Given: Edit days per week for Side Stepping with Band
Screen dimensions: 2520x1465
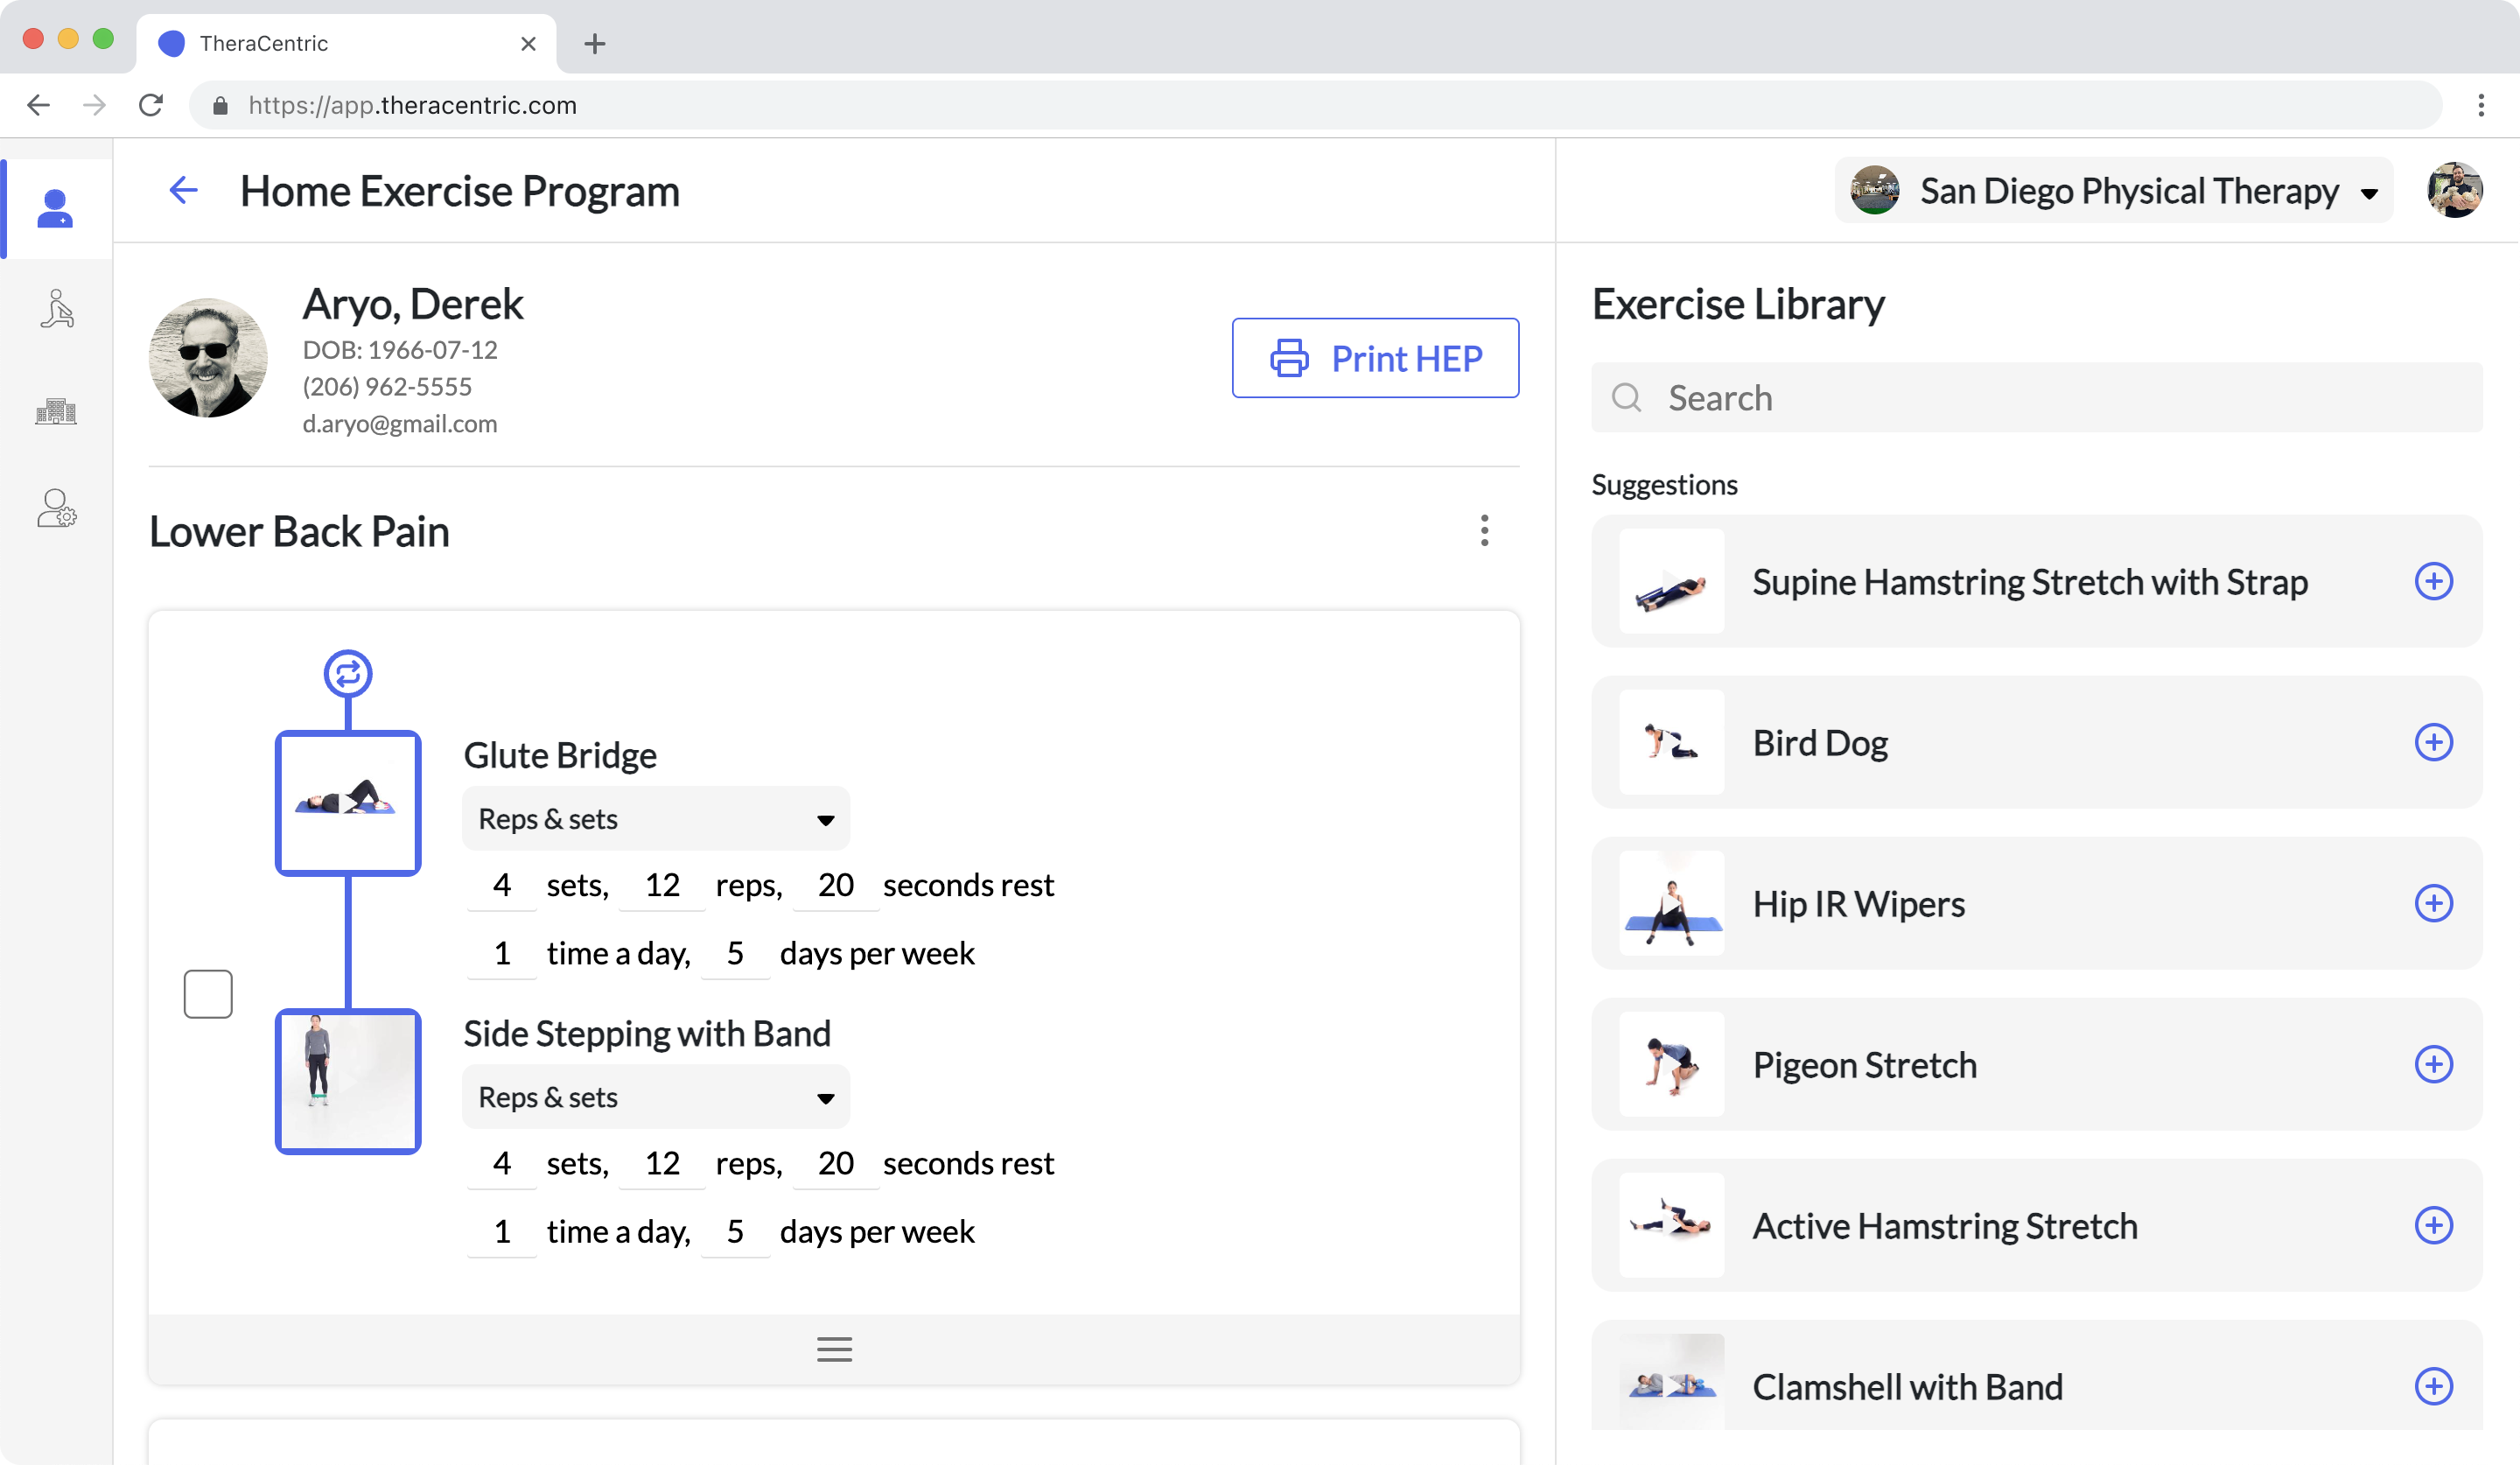Looking at the screenshot, I should pyautogui.click(x=735, y=1231).
